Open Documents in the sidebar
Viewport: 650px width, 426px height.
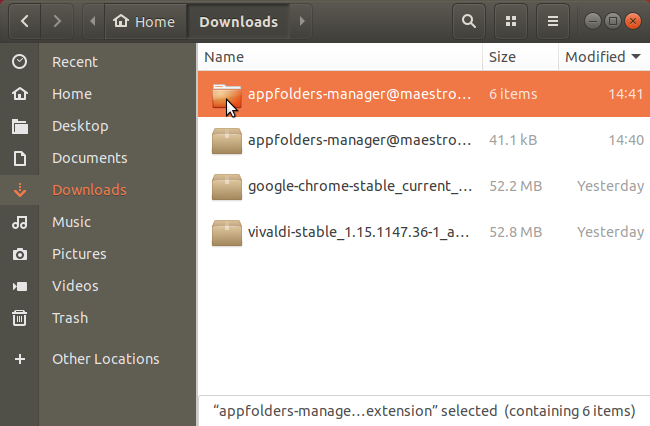coord(90,158)
